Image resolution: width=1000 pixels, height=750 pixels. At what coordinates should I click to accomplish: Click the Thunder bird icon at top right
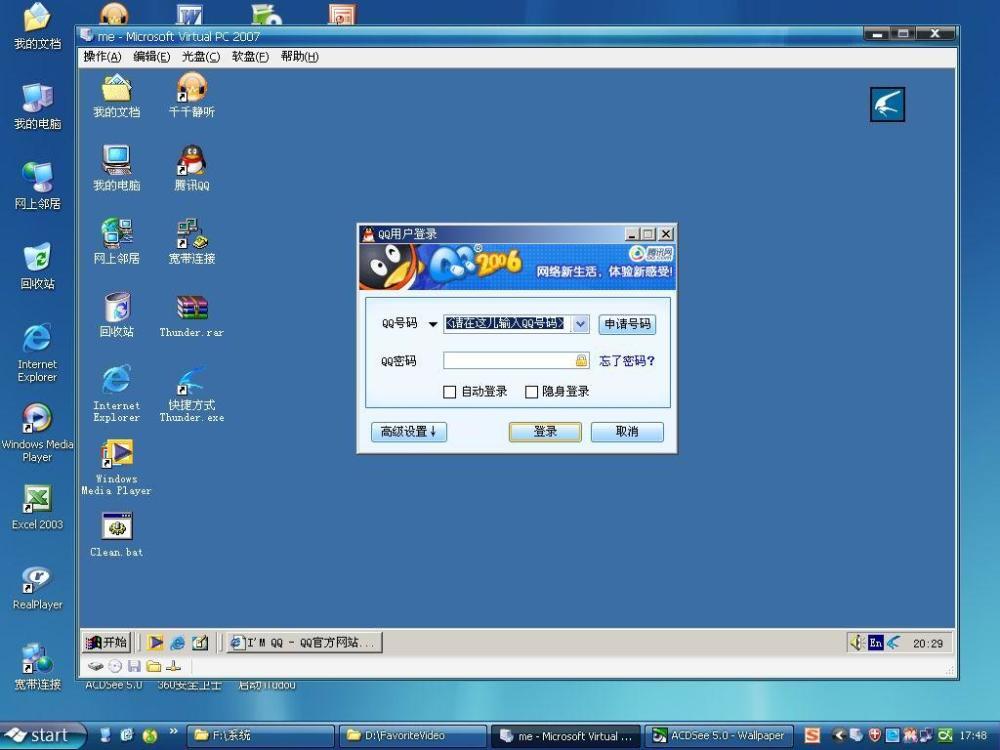887,104
